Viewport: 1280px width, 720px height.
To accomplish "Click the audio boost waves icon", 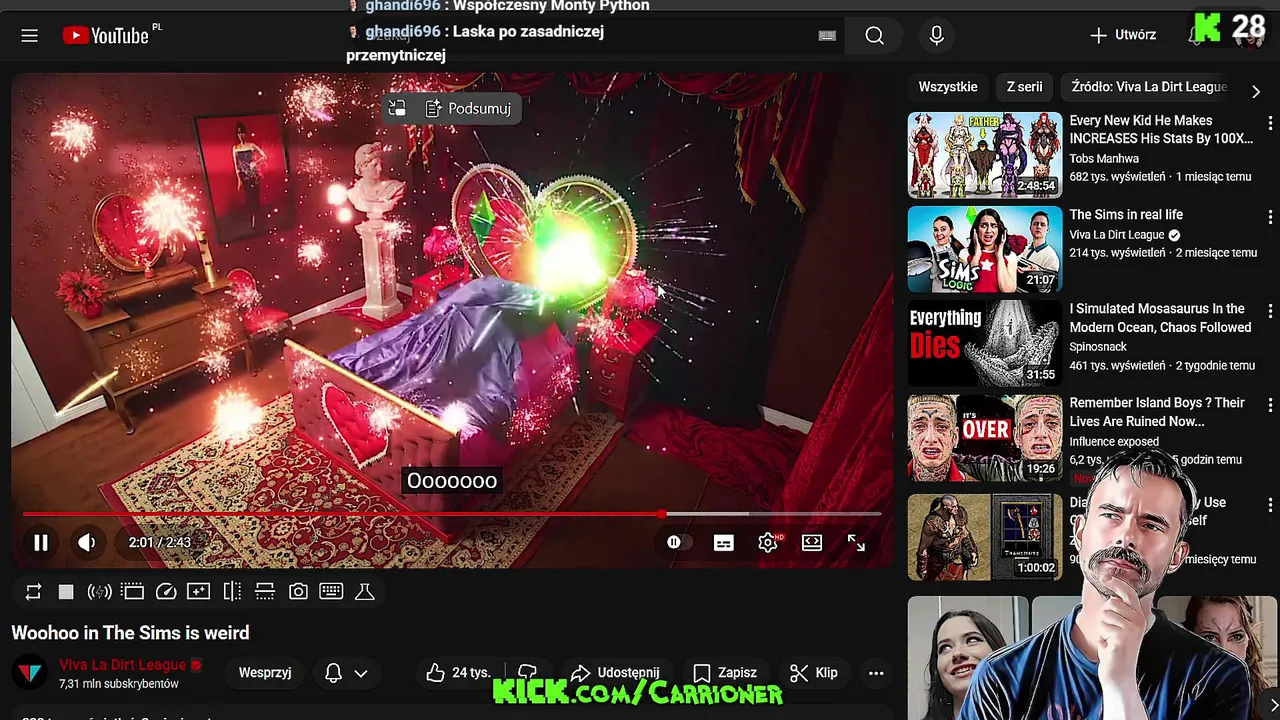I will tap(99, 592).
